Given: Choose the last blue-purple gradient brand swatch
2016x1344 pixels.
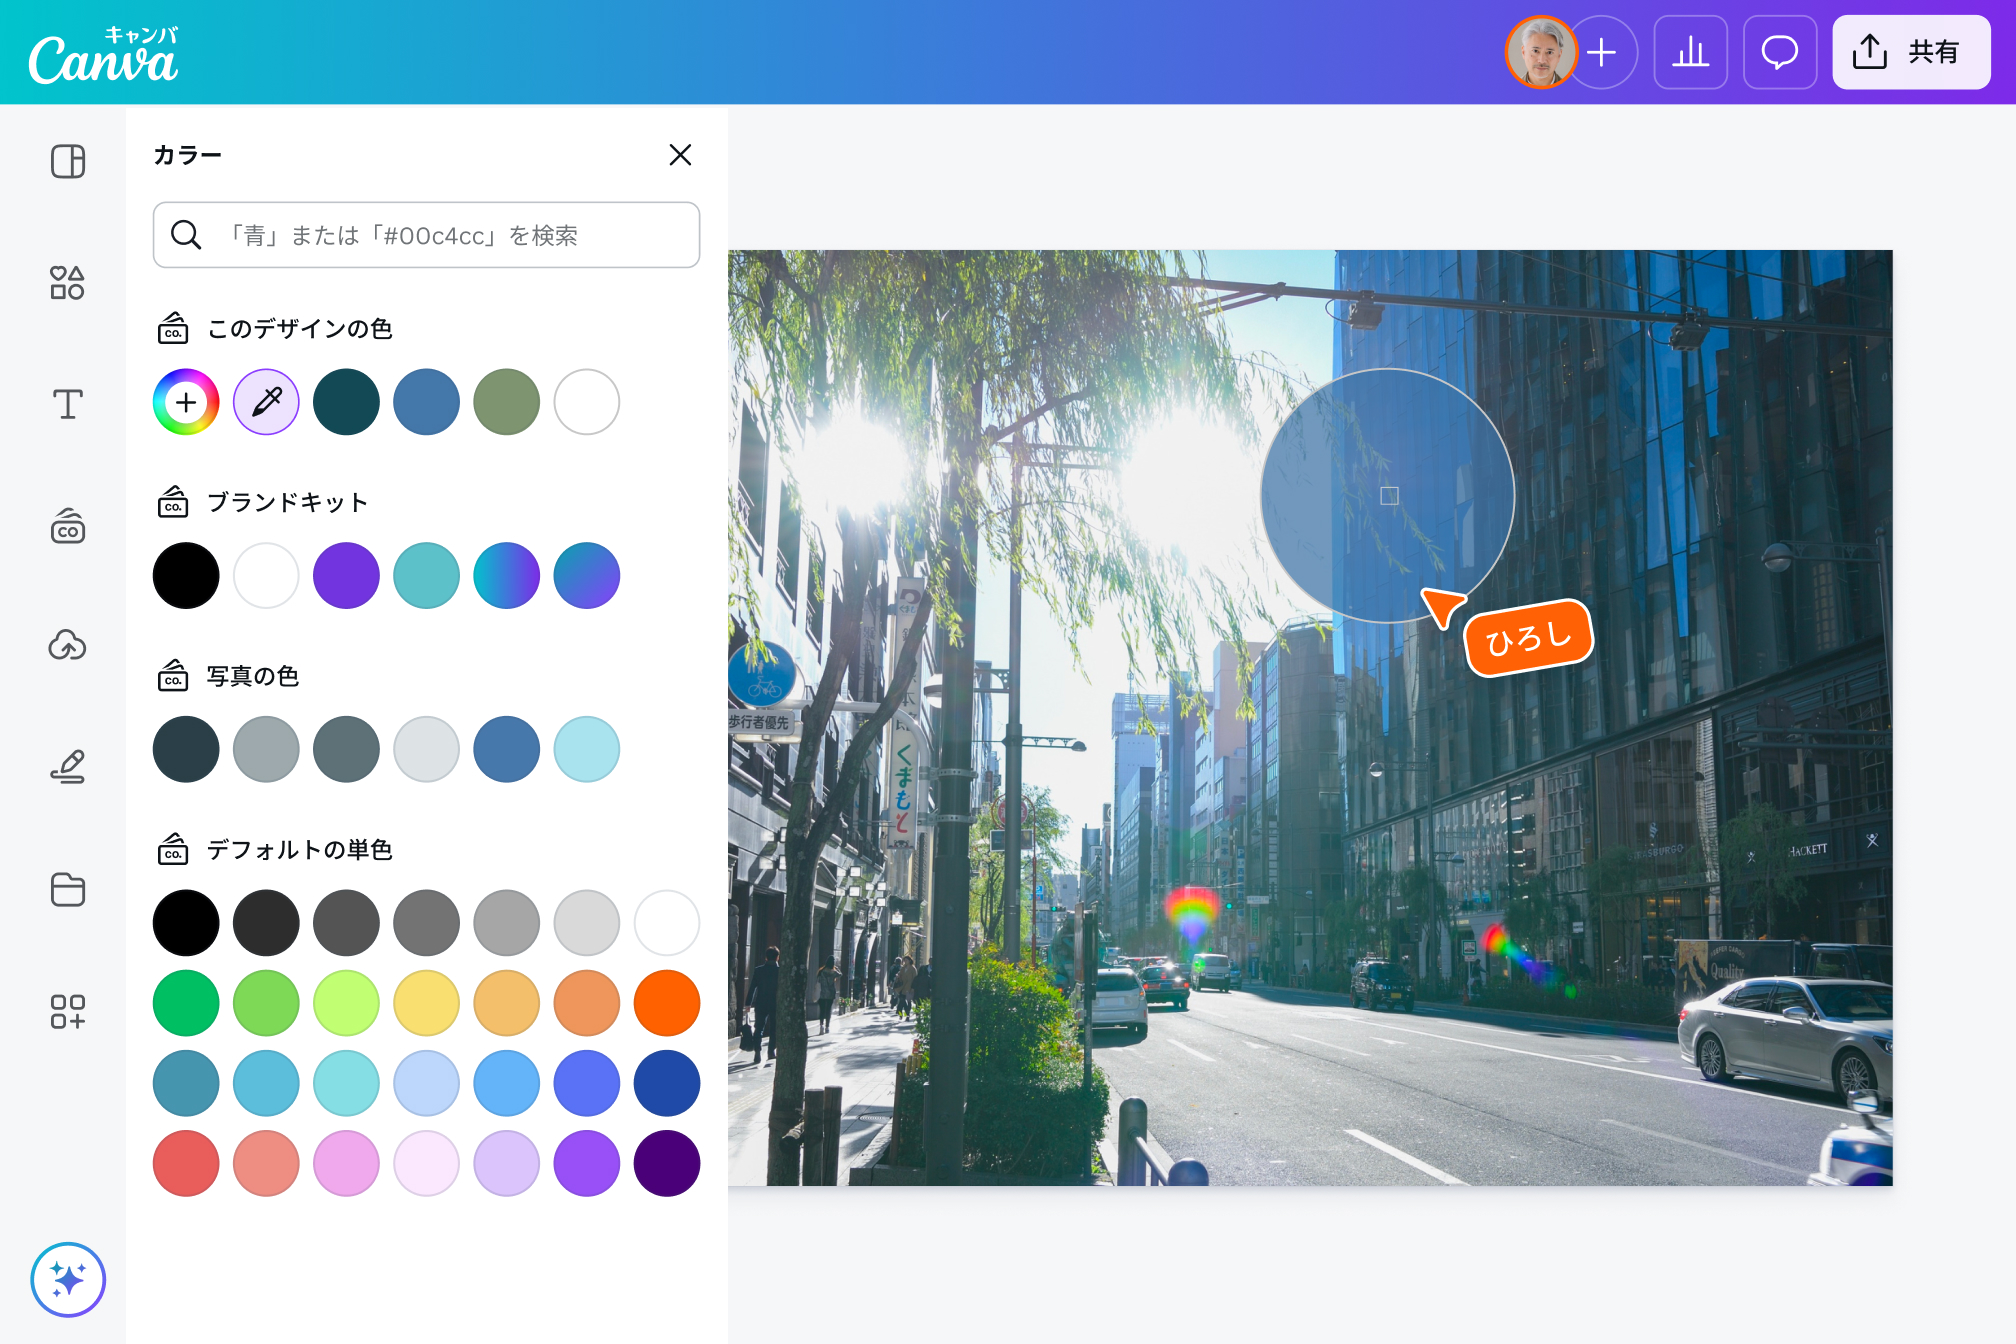Looking at the screenshot, I should pyautogui.click(x=586, y=576).
